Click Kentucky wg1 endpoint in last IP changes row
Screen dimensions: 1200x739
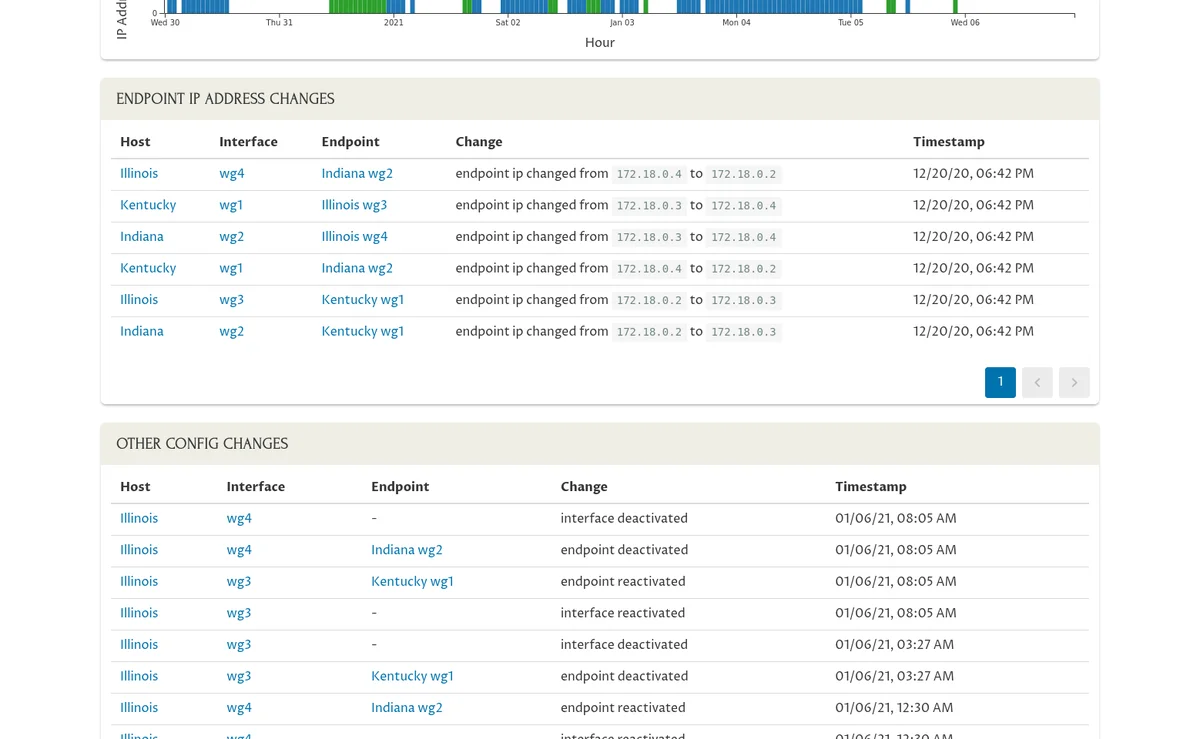[x=362, y=332]
